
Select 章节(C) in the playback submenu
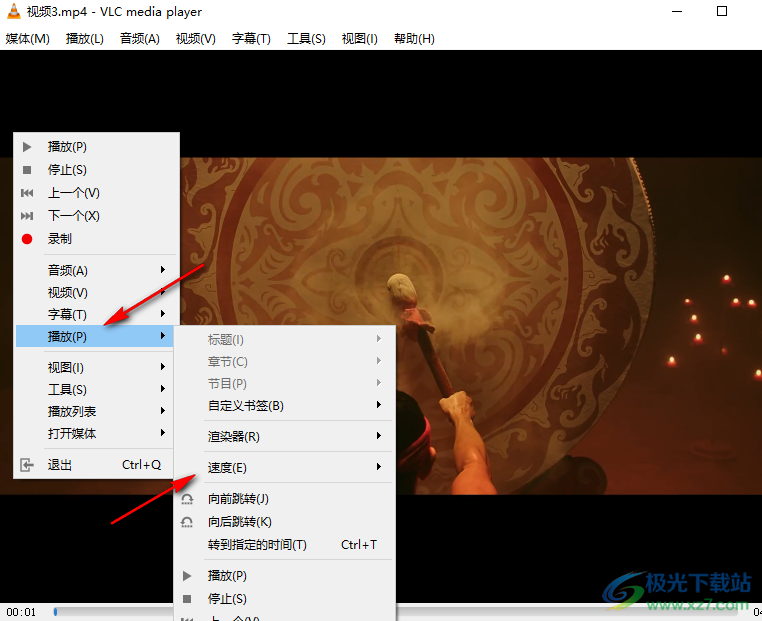click(285, 362)
